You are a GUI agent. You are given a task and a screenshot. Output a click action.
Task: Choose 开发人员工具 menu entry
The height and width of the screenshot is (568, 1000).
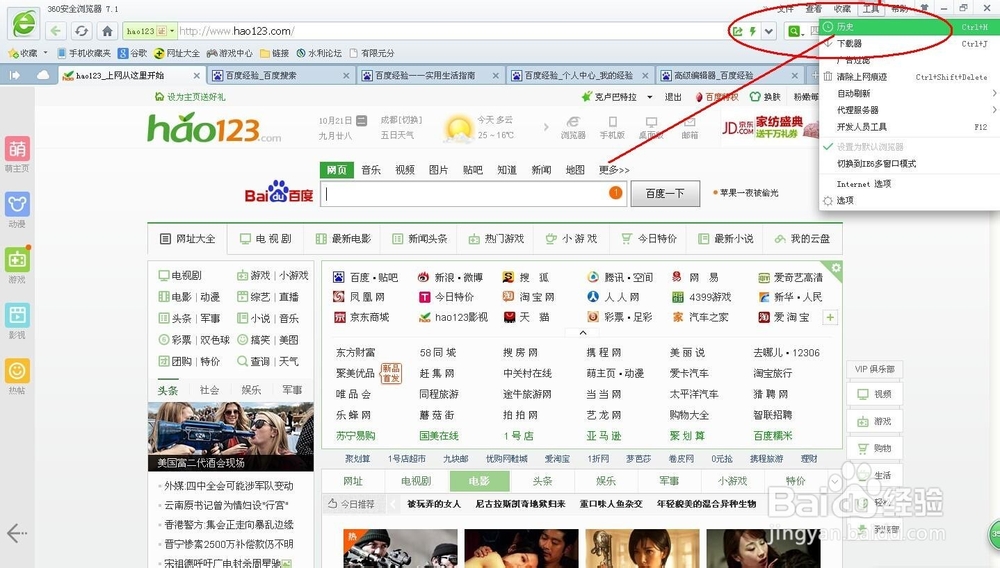909,126
